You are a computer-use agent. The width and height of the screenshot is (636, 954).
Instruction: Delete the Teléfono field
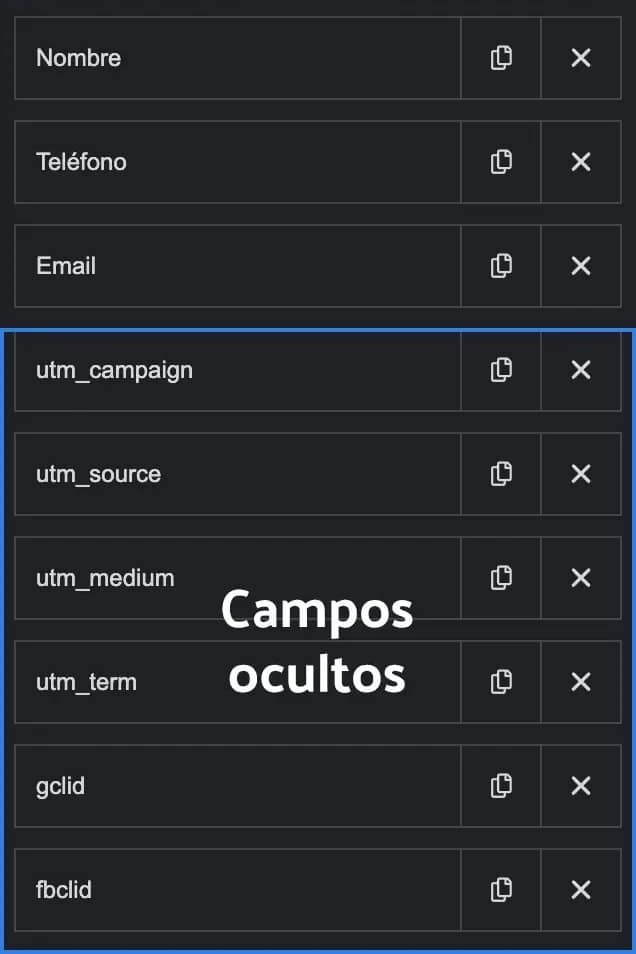click(x=581, y=162)
